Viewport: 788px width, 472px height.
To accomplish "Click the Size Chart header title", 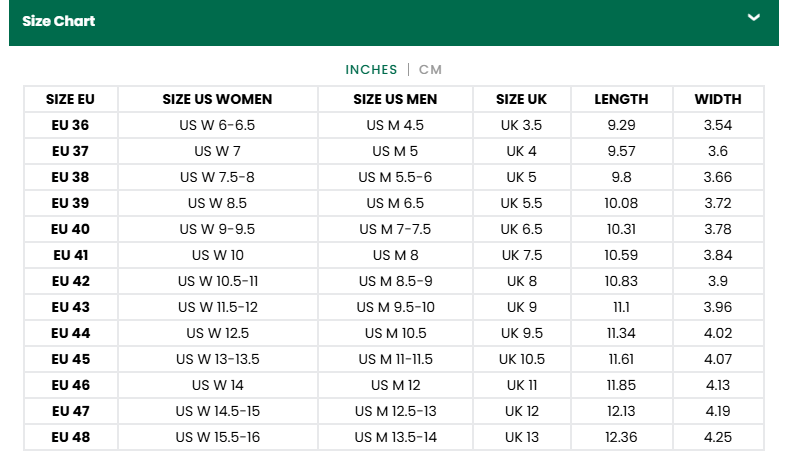I will tap(59, 21).
